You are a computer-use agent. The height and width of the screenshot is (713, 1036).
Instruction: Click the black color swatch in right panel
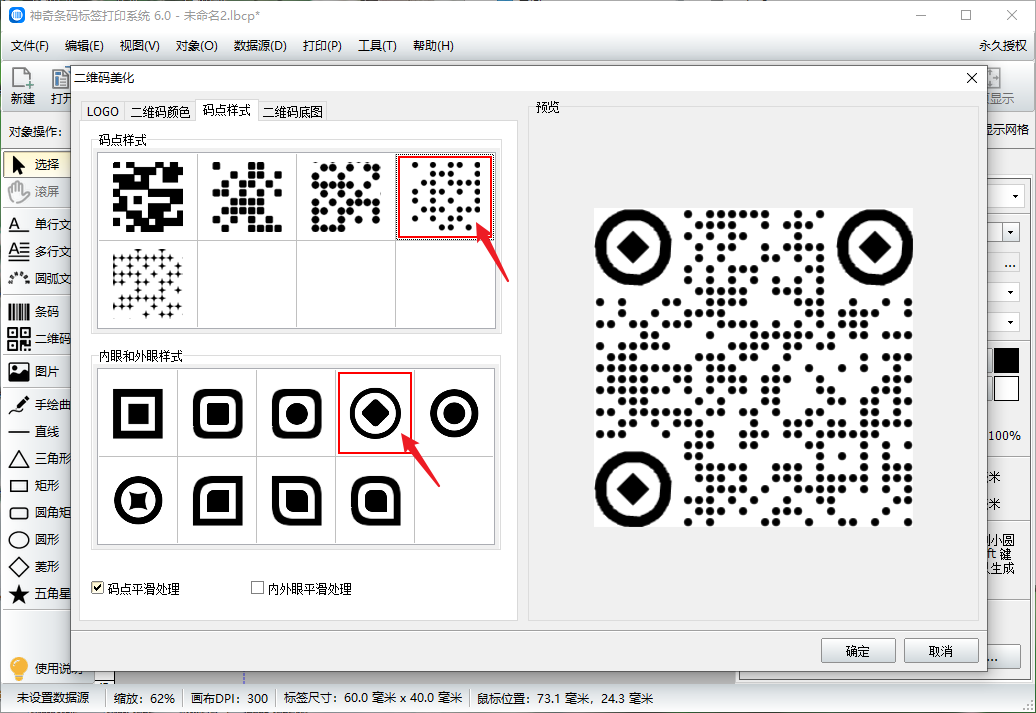click(1006, 361)
